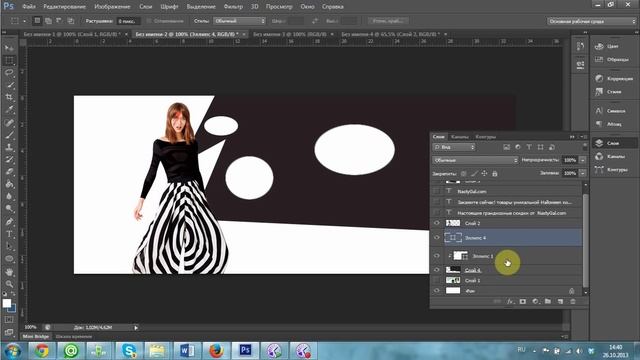Image resolution: width=640 pixels, height=360 pixels.
Task: Toggle layer filter on/off switch
Action: [585, 146]
